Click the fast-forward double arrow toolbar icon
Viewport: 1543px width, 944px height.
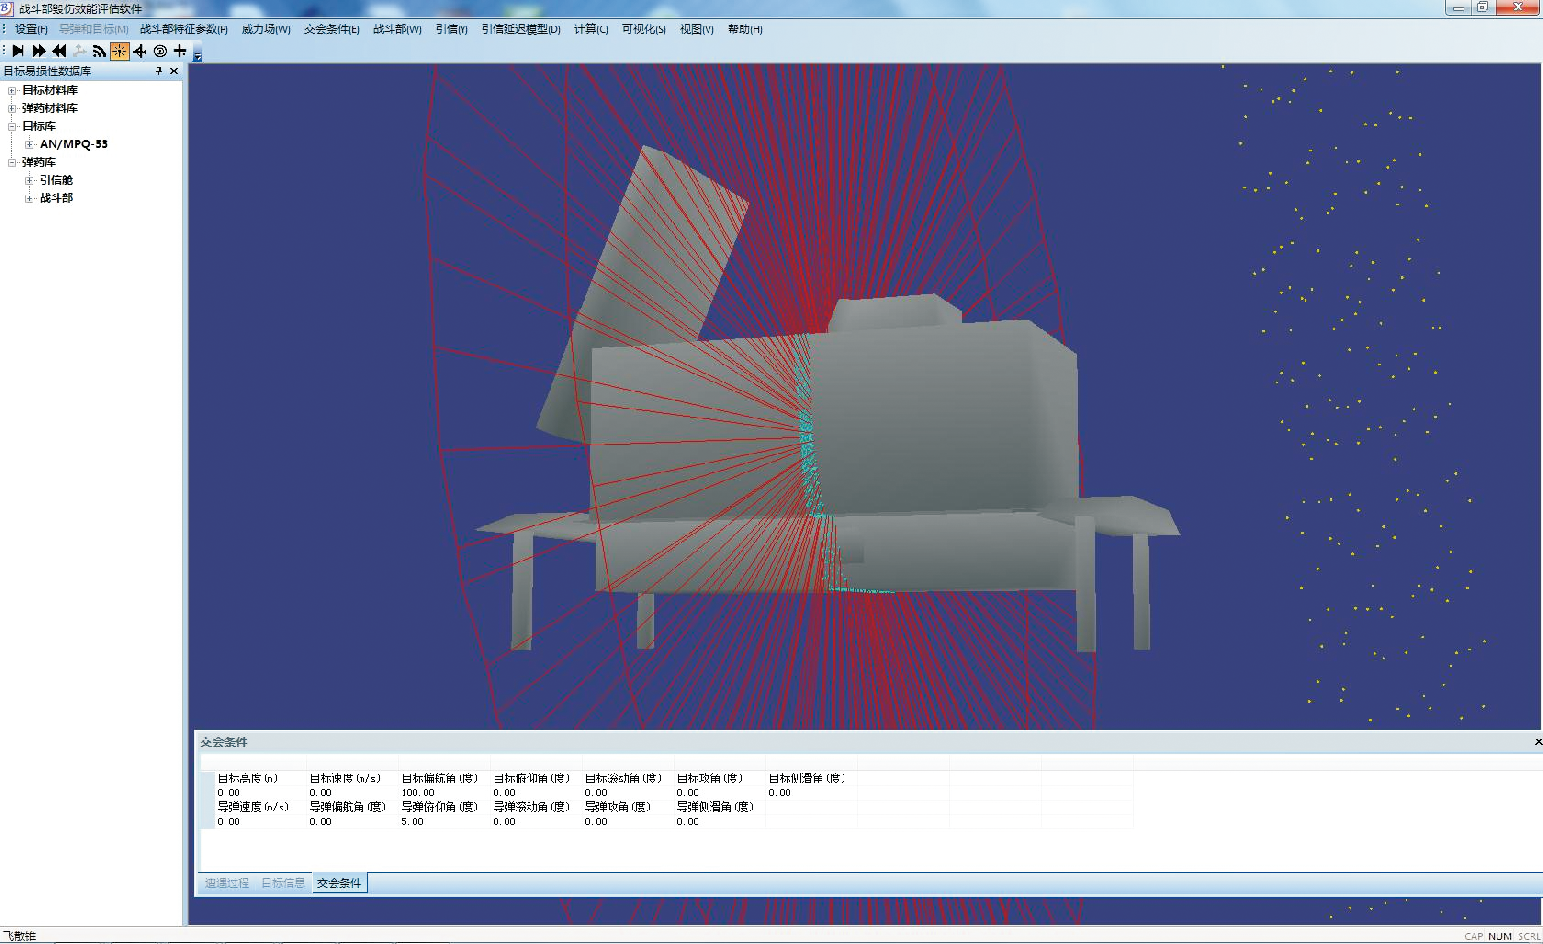point(39,51)
